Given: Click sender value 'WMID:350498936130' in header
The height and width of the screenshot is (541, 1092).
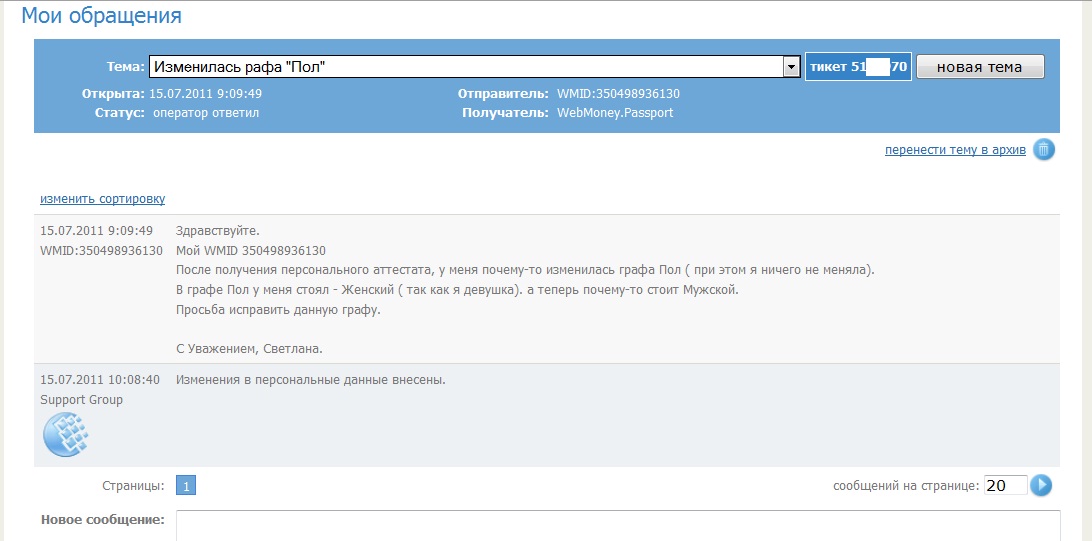Looking at the screenshot, I should pyautogui.click(x=618, y=94).
